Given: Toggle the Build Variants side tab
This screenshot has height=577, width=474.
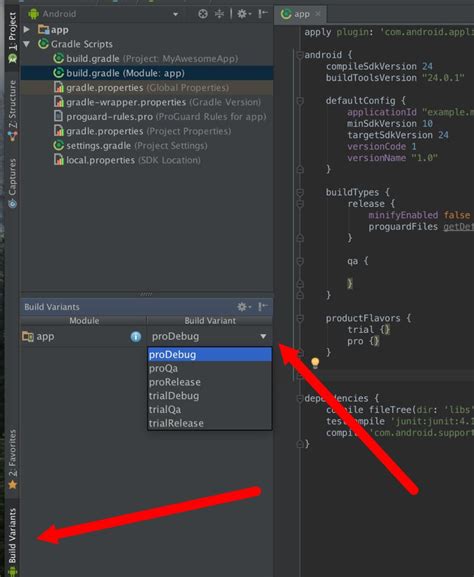Looking at the screenshot, I should 12,541.
